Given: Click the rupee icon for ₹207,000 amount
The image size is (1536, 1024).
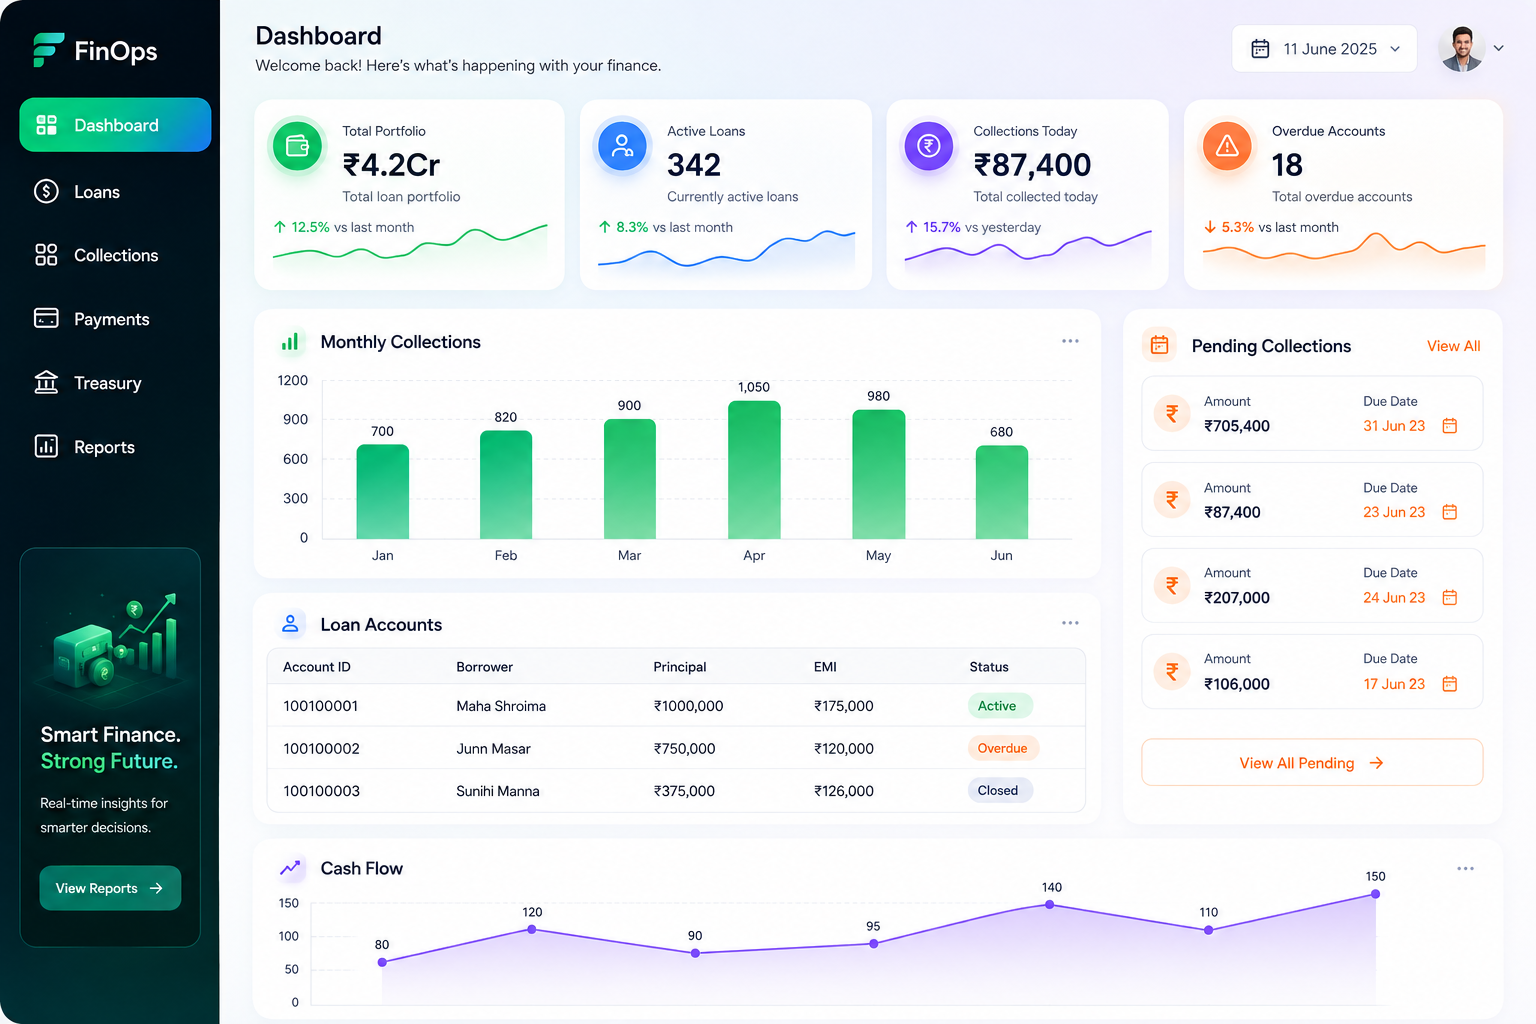Looking at the screenshot, I should pyautogui.click(x=1172, y=585).
